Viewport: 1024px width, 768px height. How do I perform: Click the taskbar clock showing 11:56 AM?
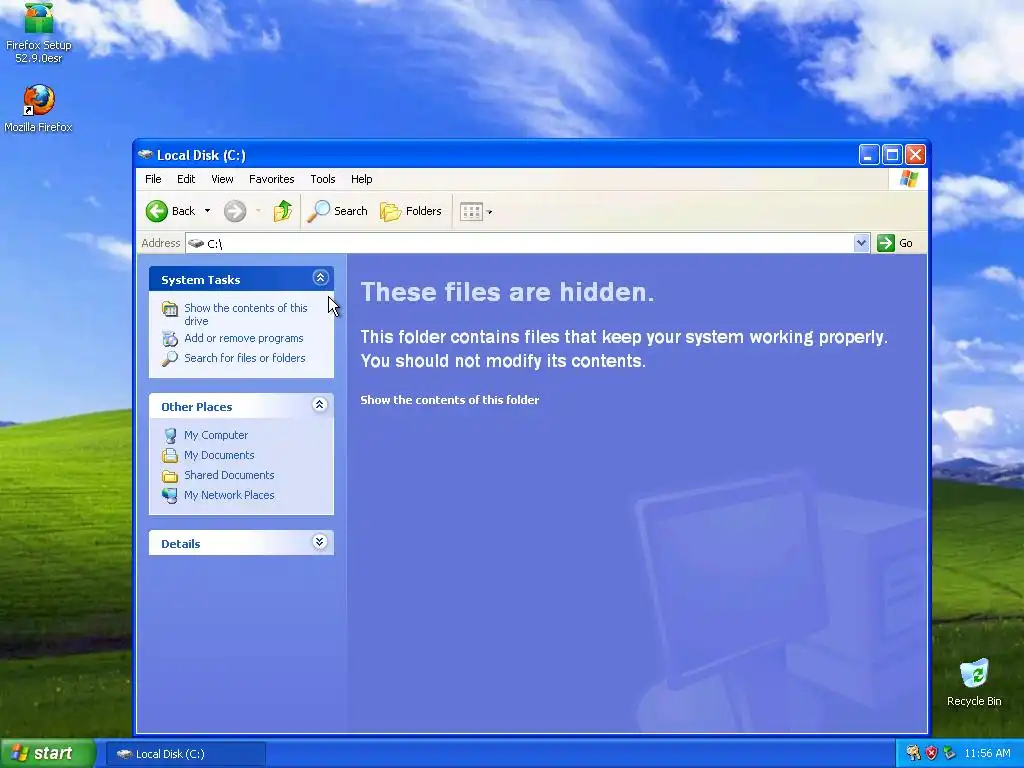tap(987, 753)
